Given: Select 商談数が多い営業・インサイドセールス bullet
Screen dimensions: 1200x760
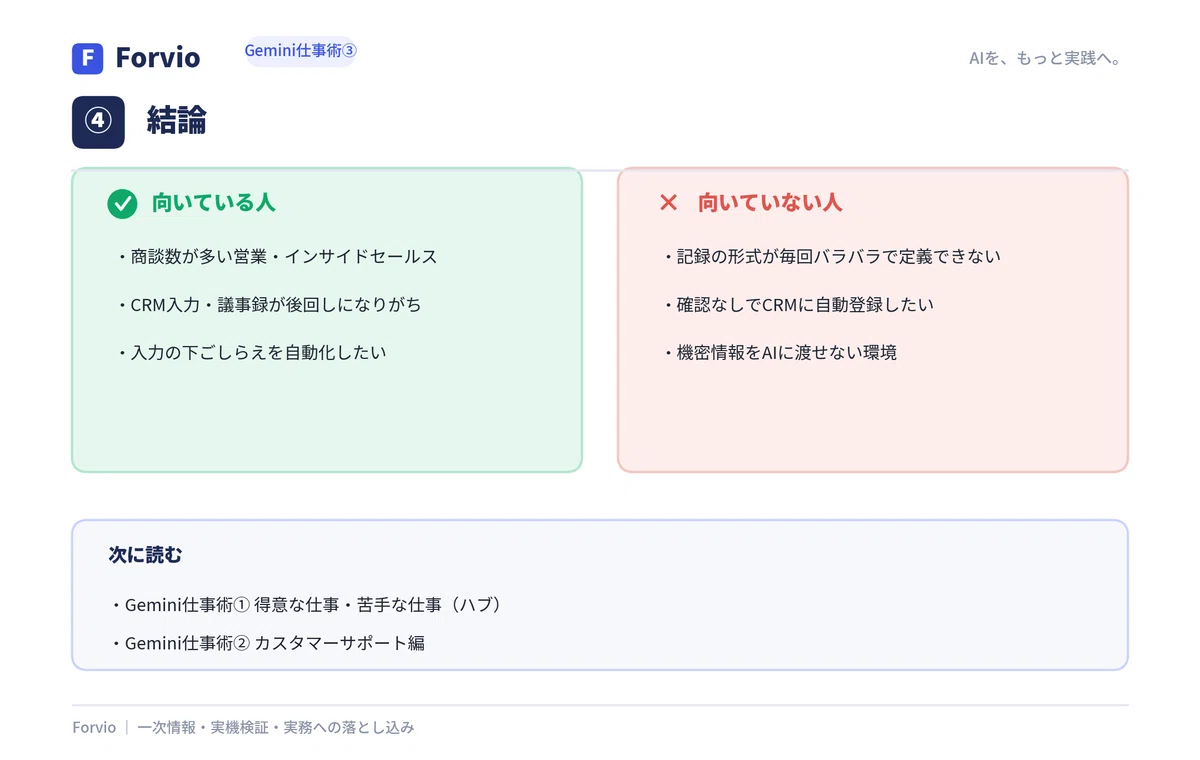Looking at the screenshot, I should tap(276, 257).
